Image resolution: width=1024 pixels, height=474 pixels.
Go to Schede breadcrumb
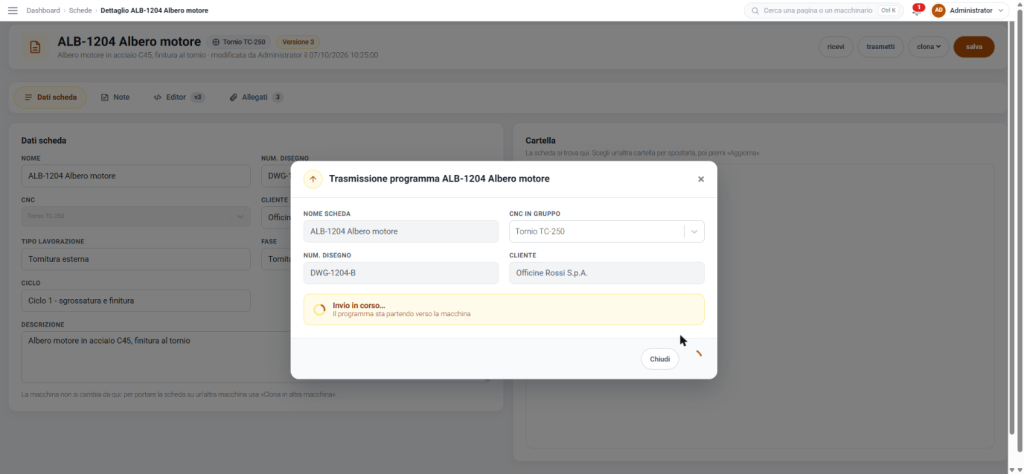80,10
